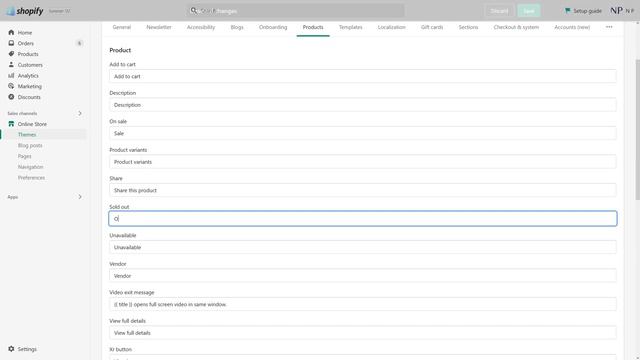The image size is (640, 360).
Task: Expand the Apps section chevron
Action: pos(80,197)
